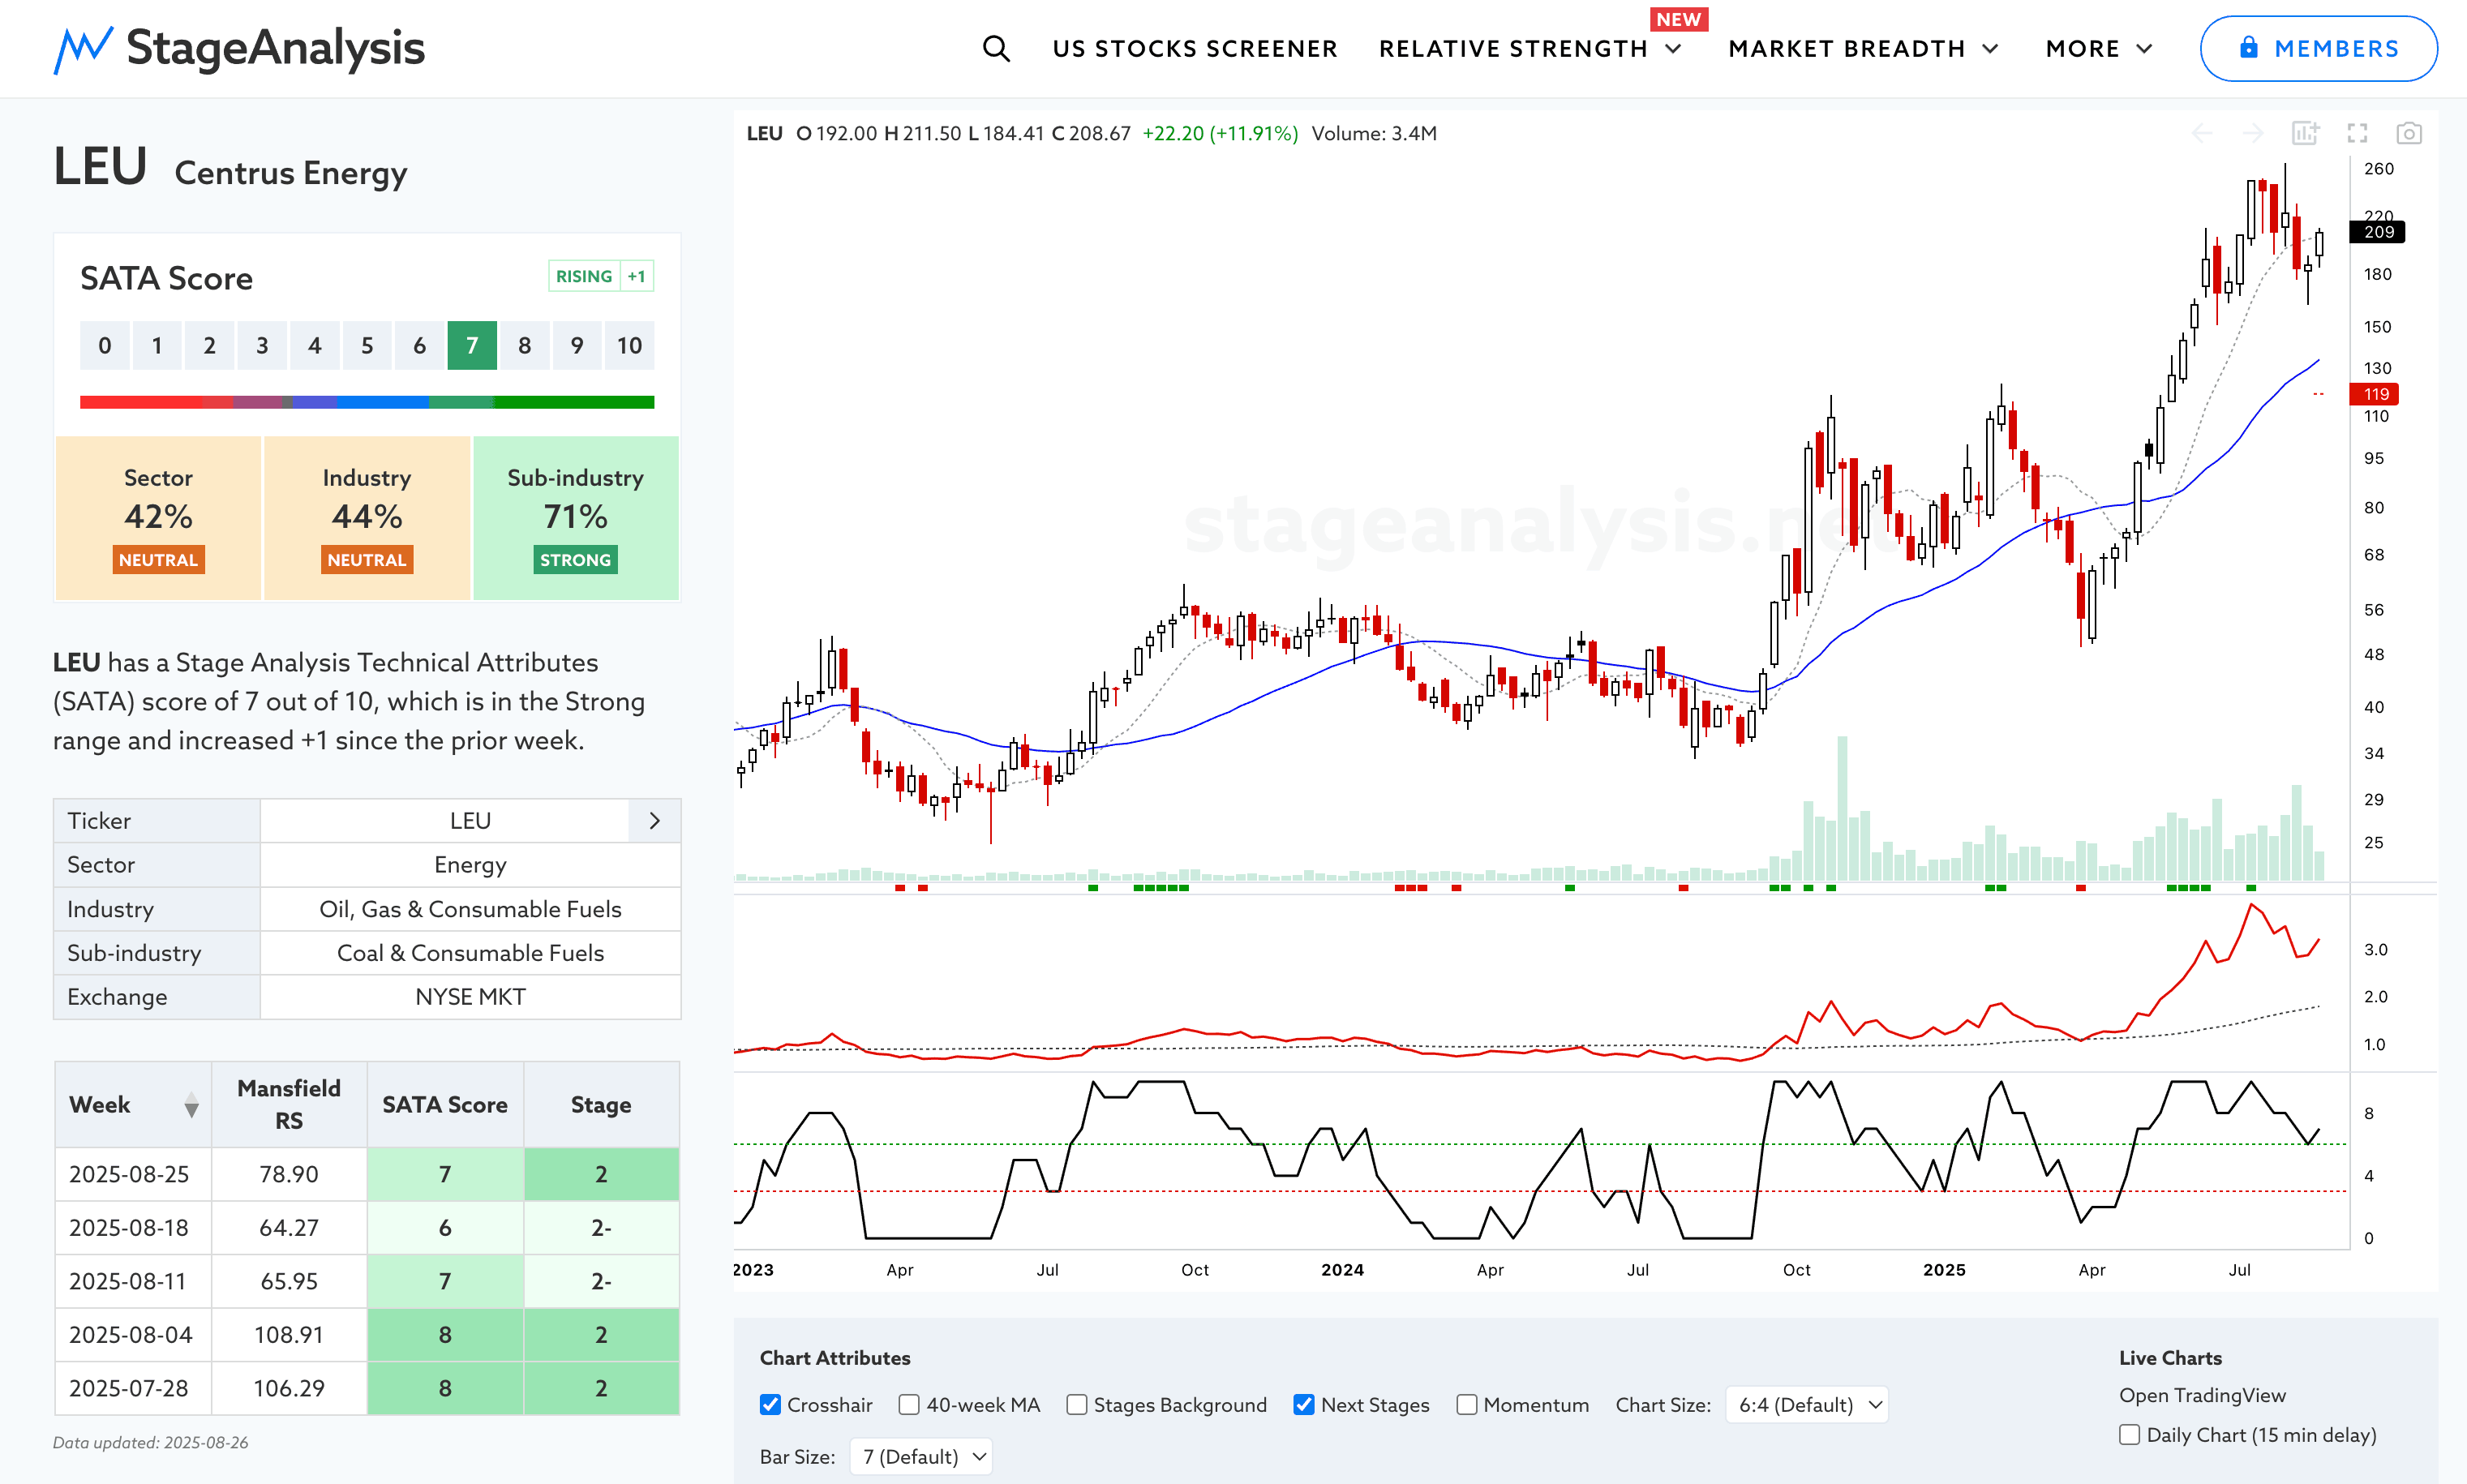Click the NEW badge above Relative Strength

click(1678, 19)
